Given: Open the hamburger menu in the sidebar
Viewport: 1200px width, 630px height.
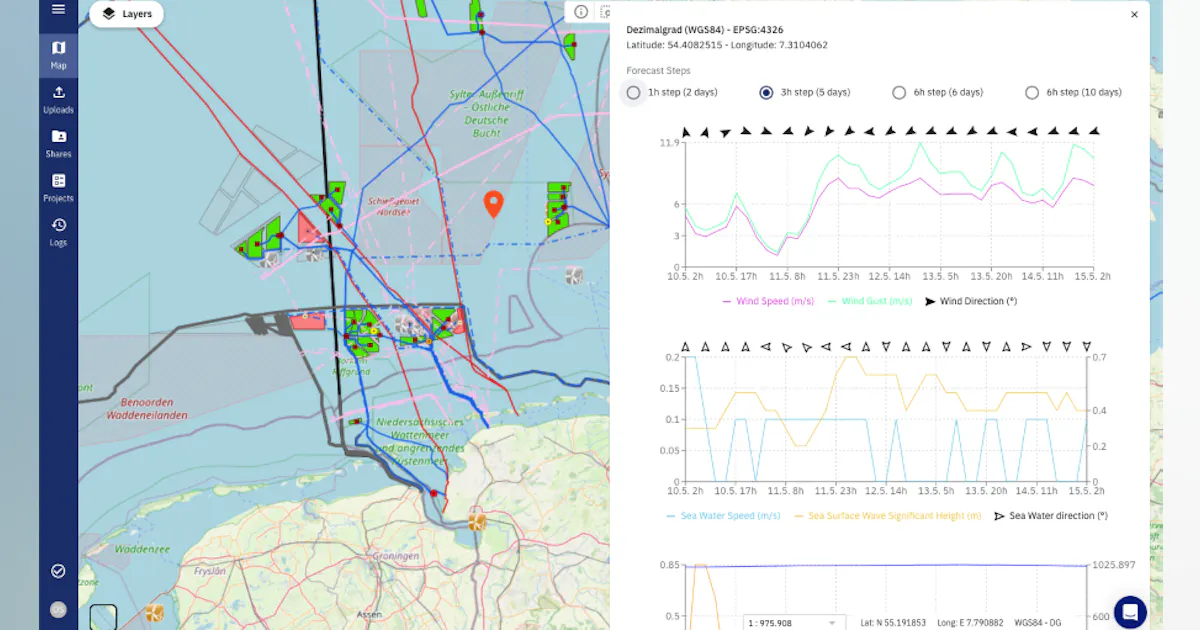Looking at the screenshot, I should click(x=58, y=10).
